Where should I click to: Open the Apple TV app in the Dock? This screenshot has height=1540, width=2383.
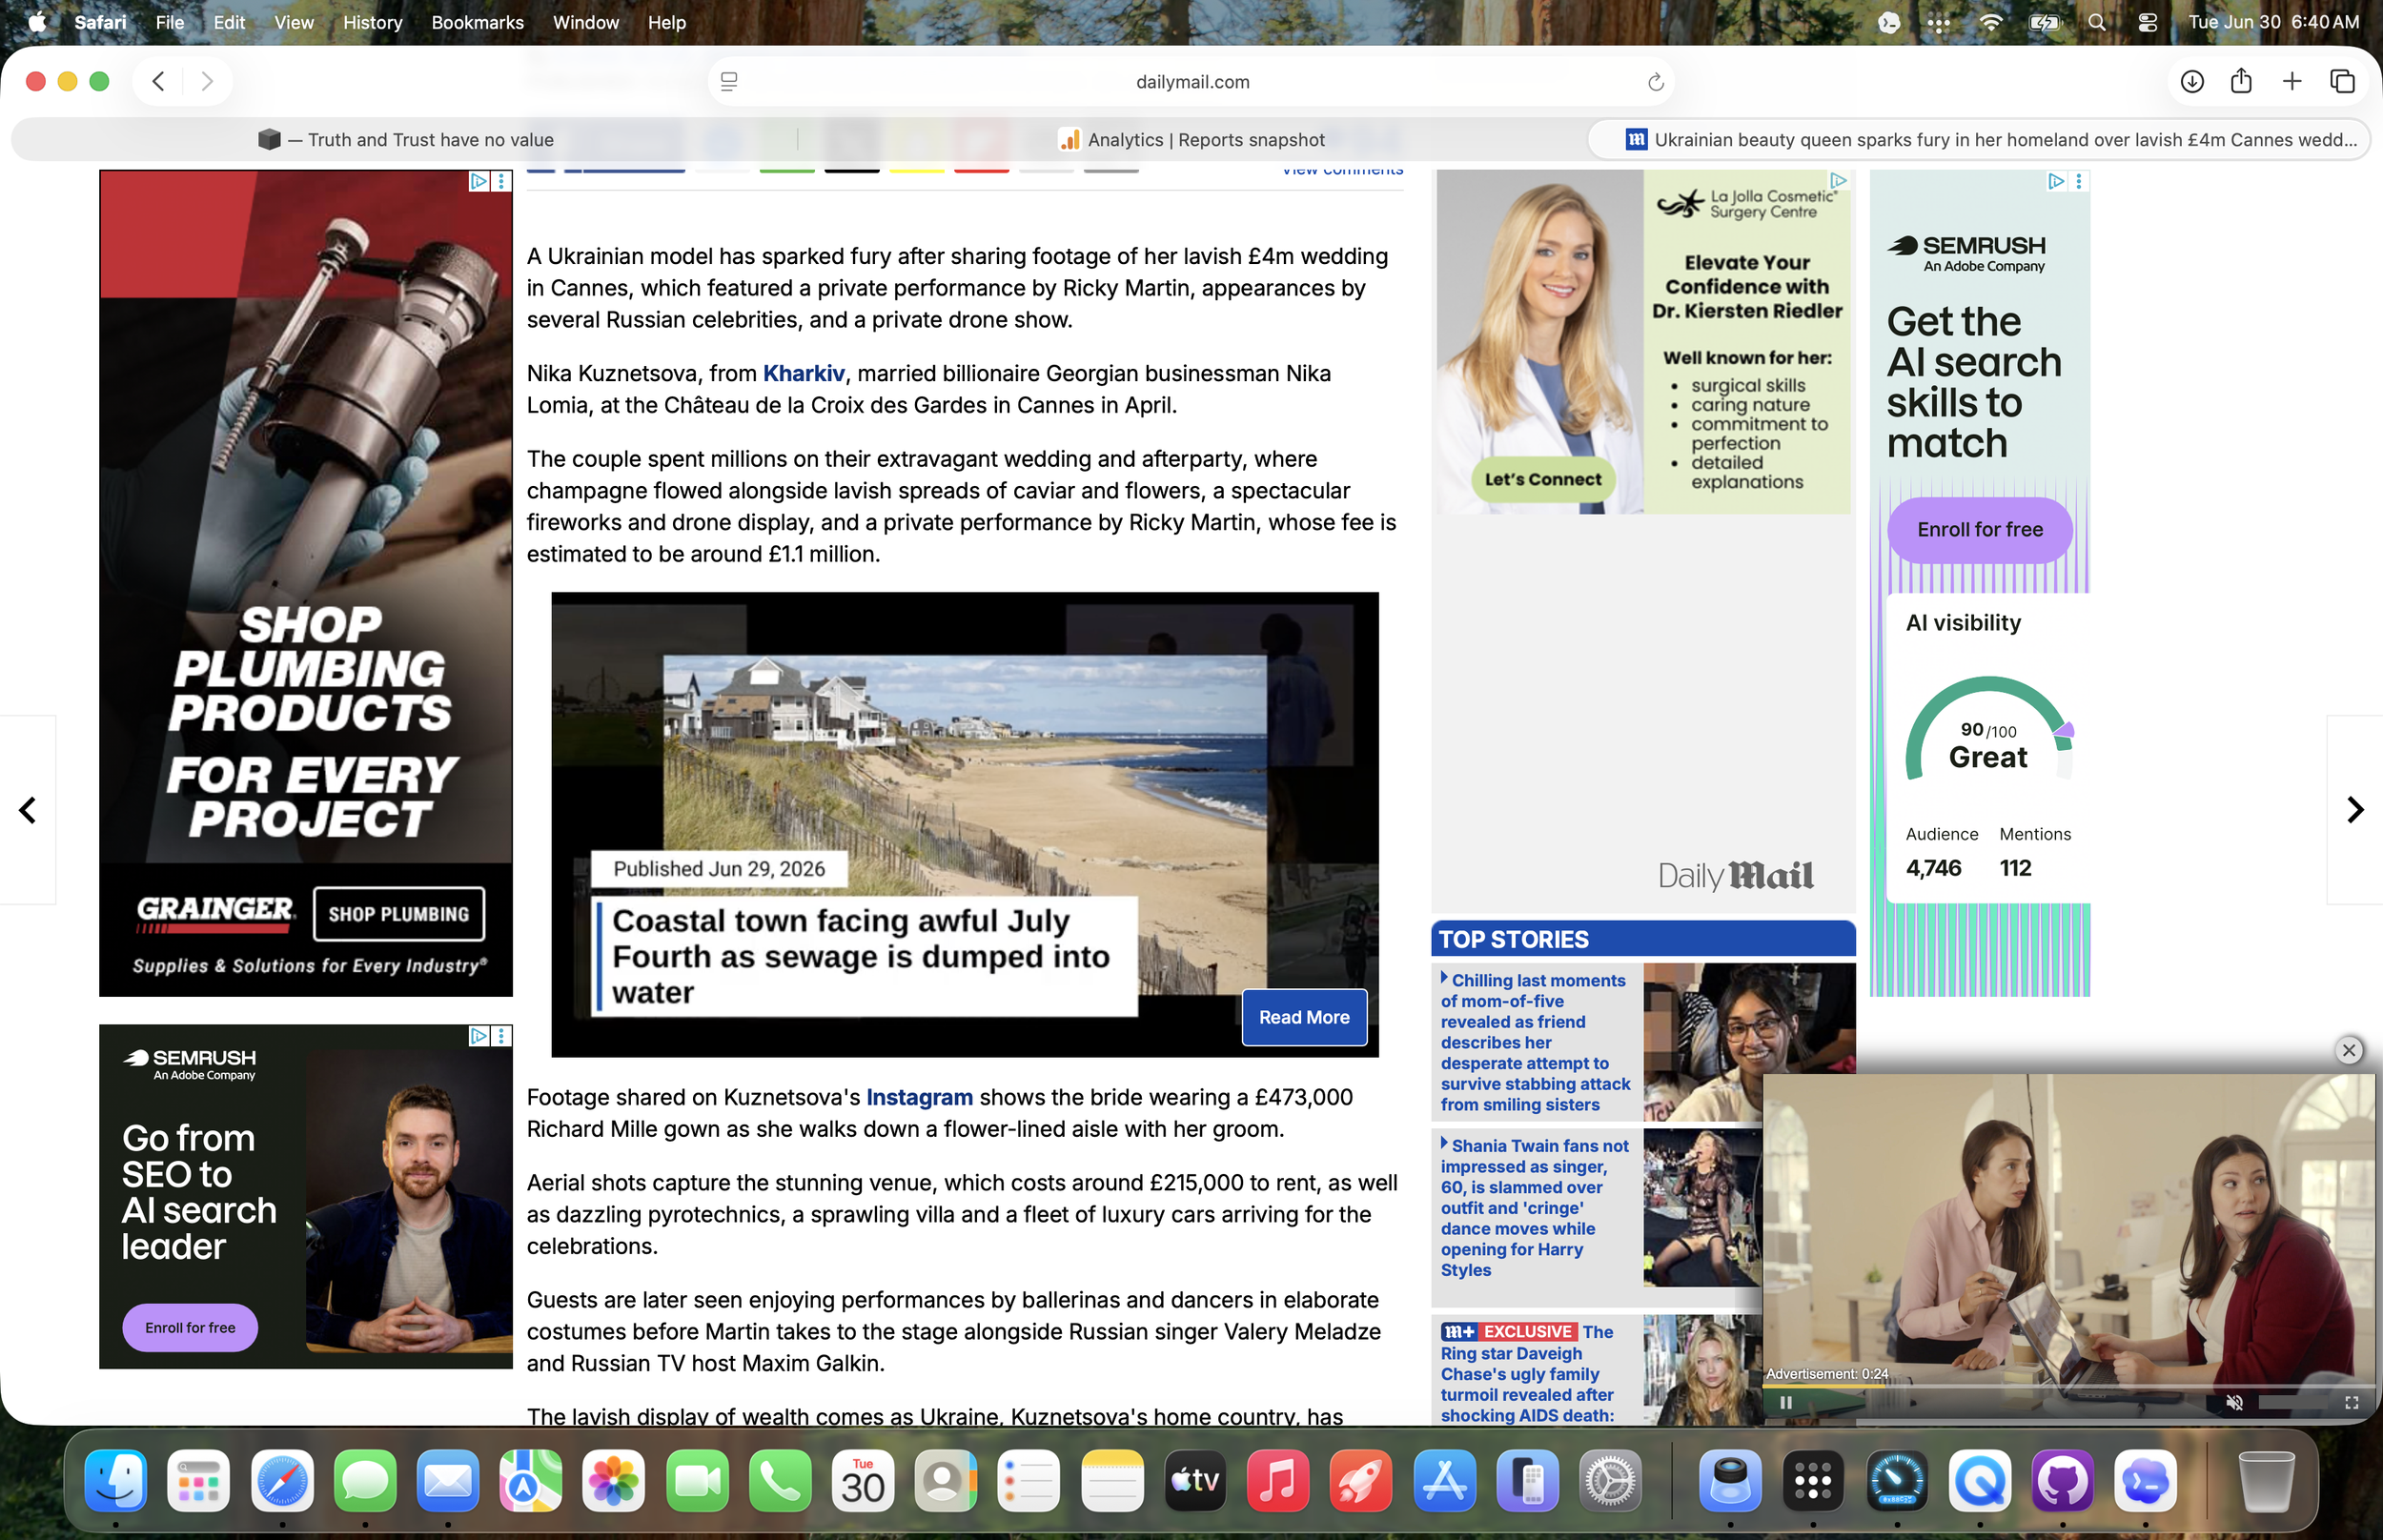[1195, 1481]
